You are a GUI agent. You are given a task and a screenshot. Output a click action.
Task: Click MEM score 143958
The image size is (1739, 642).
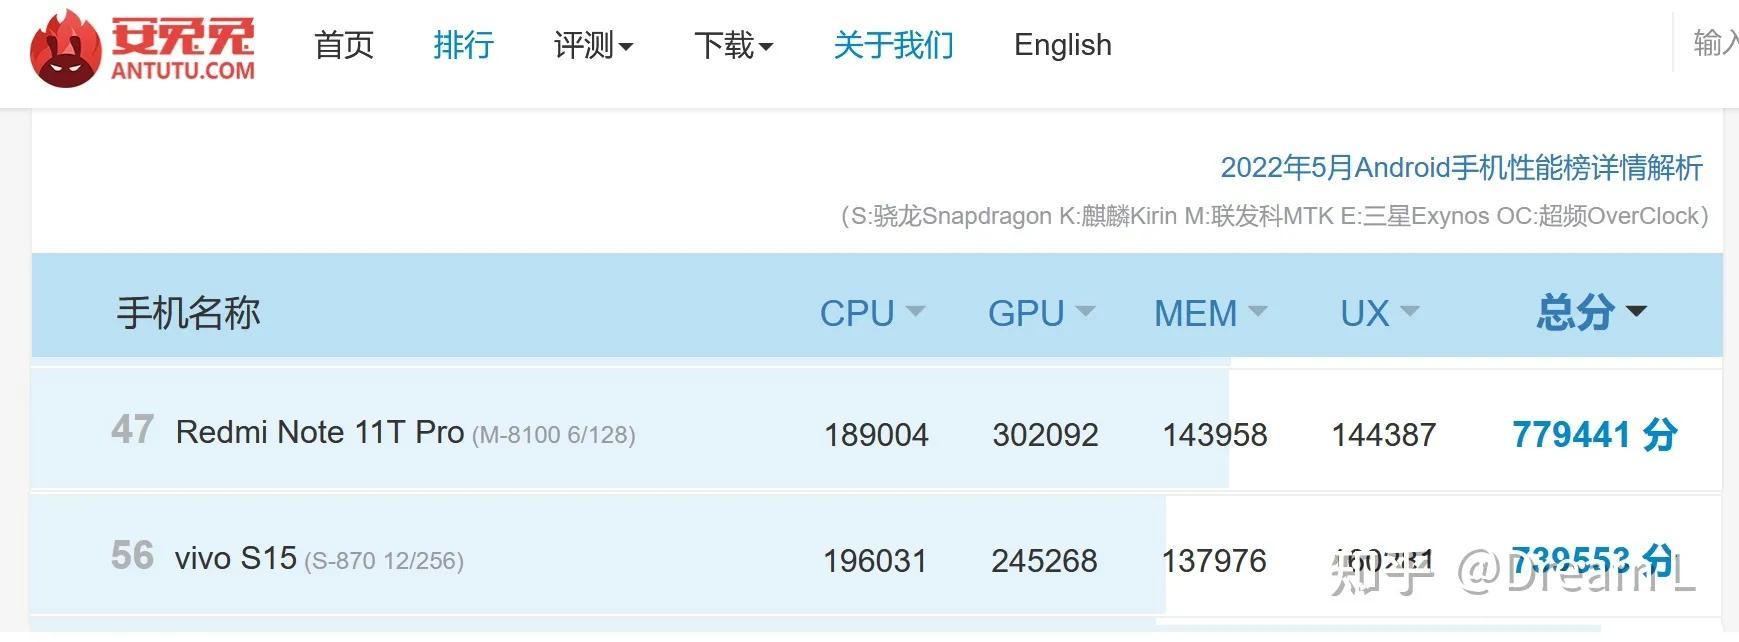click(1214, 435)
